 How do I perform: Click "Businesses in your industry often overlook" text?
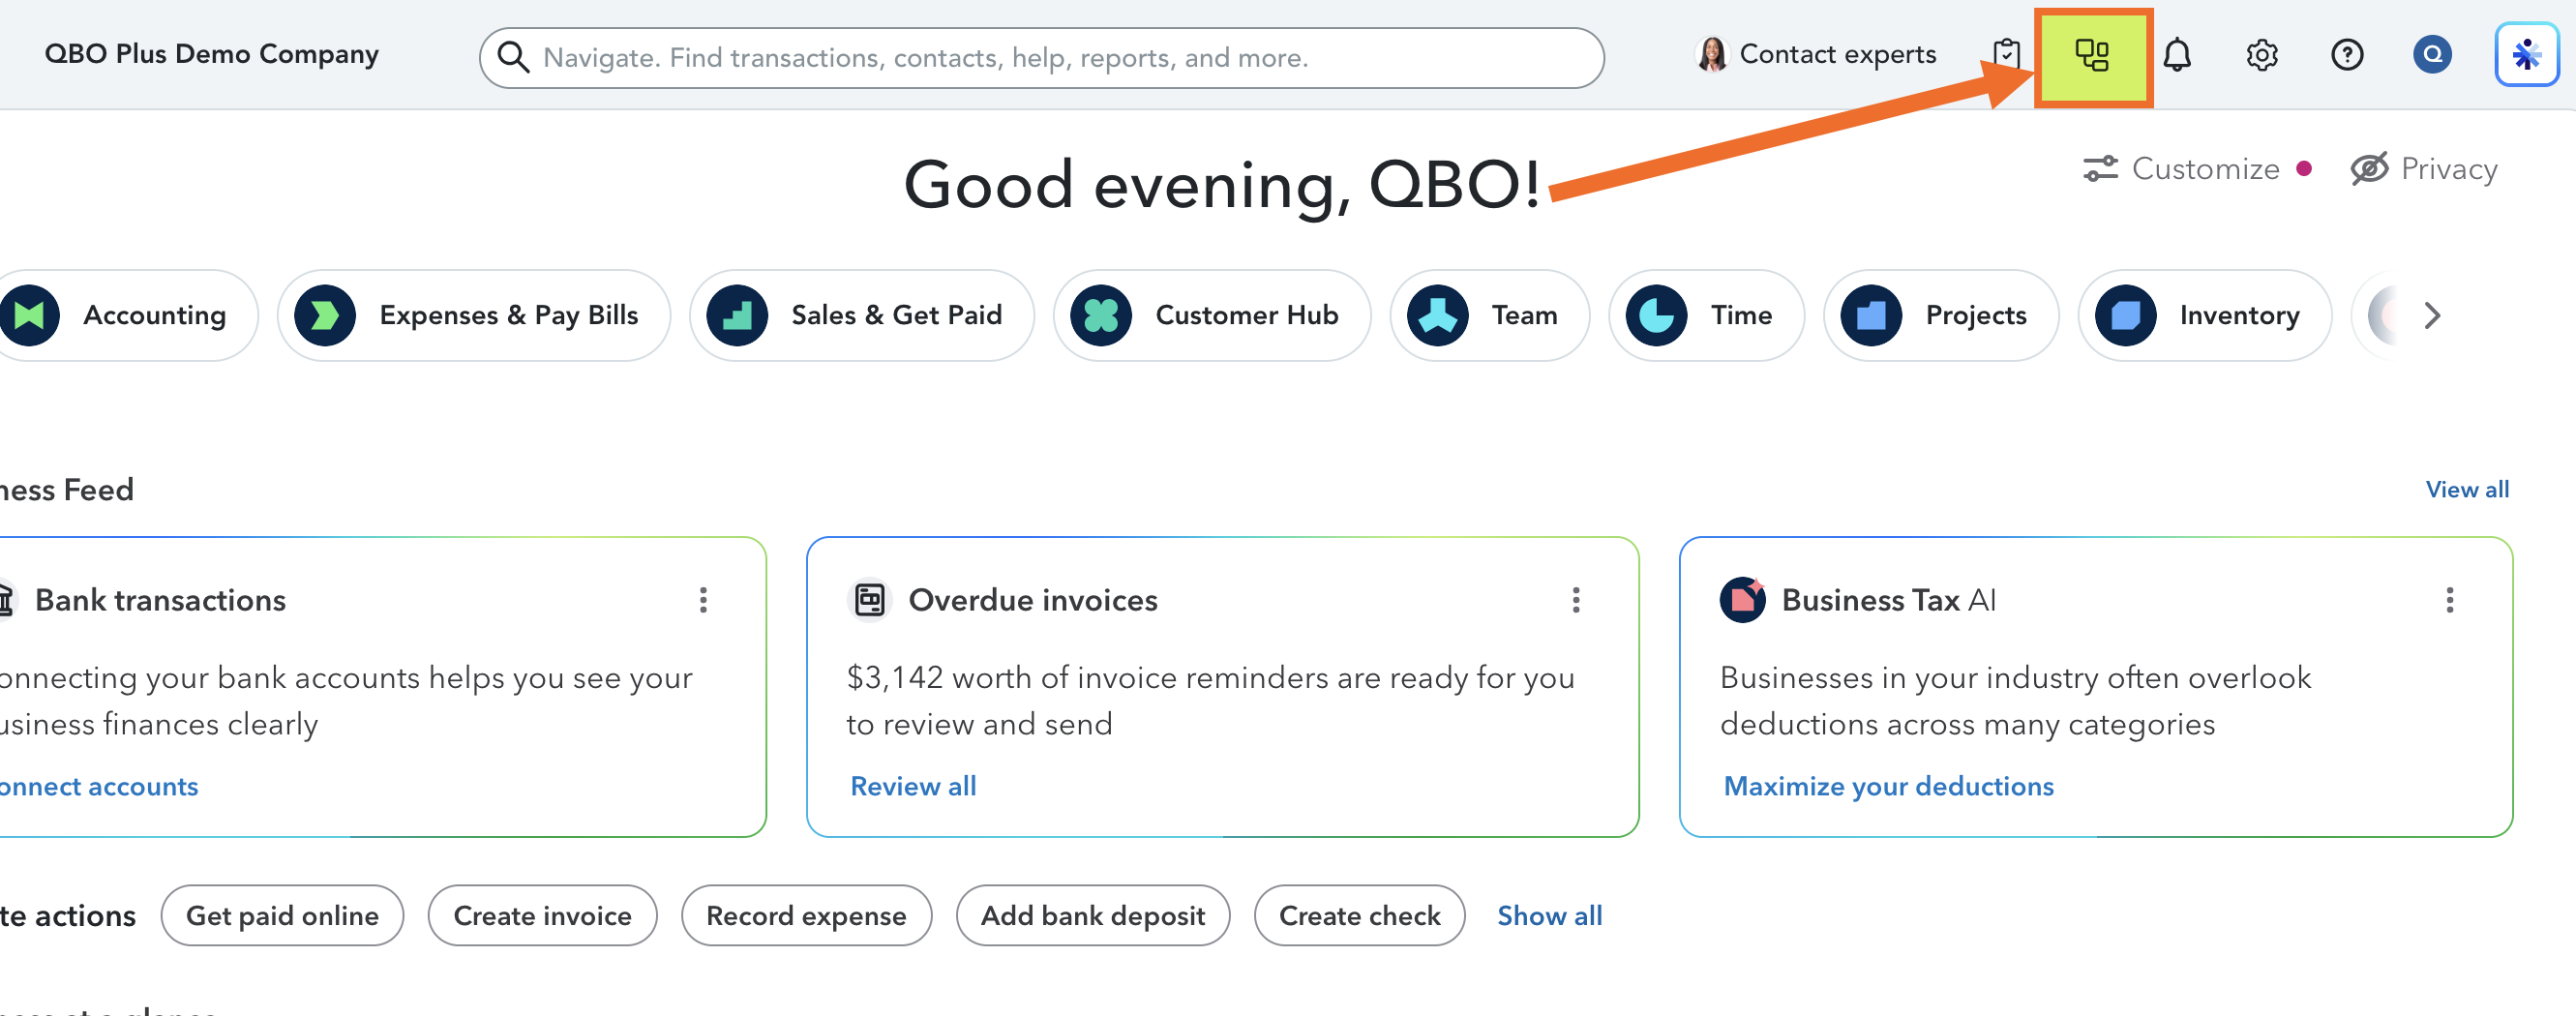[x=2016, y=678]
